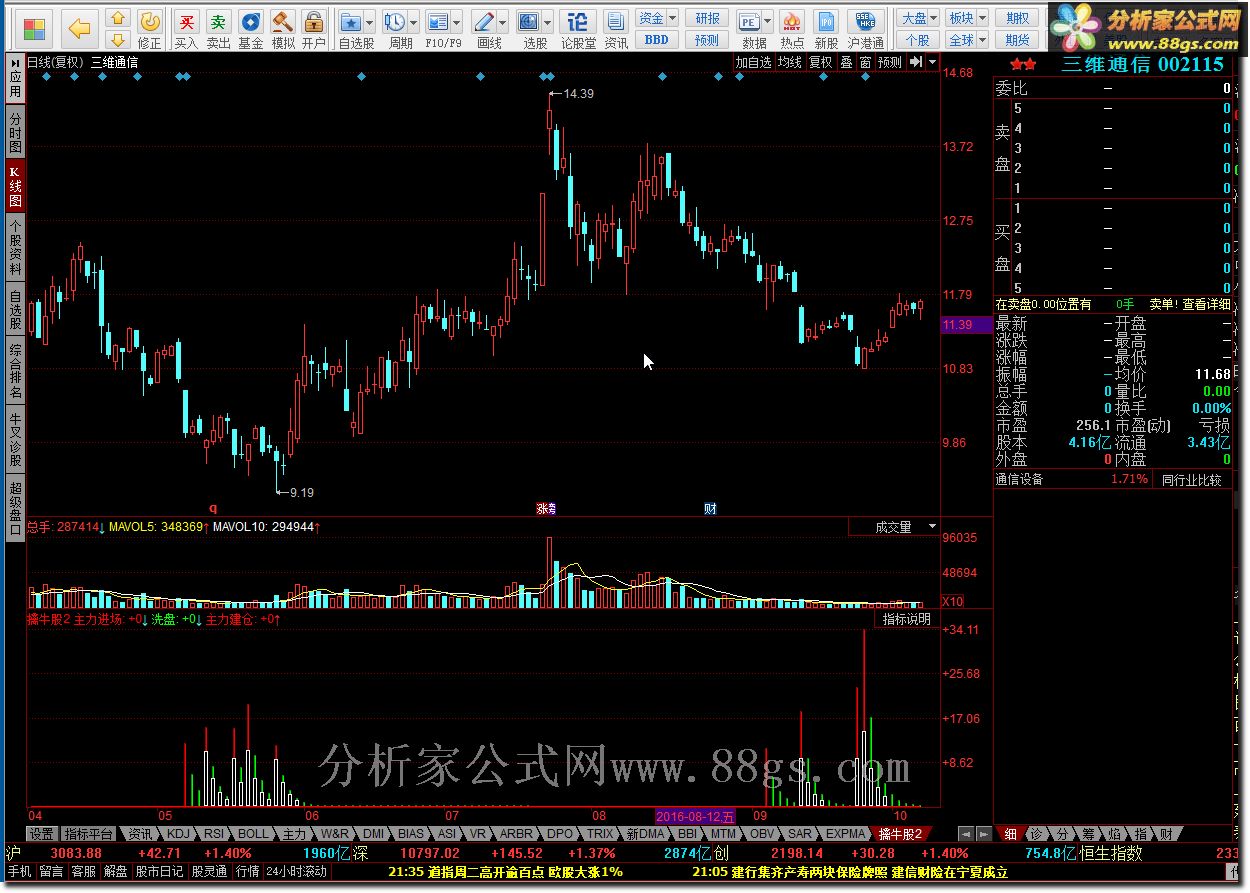
Task: Open 股市日记 in the status bar
Action: point(160,871)
